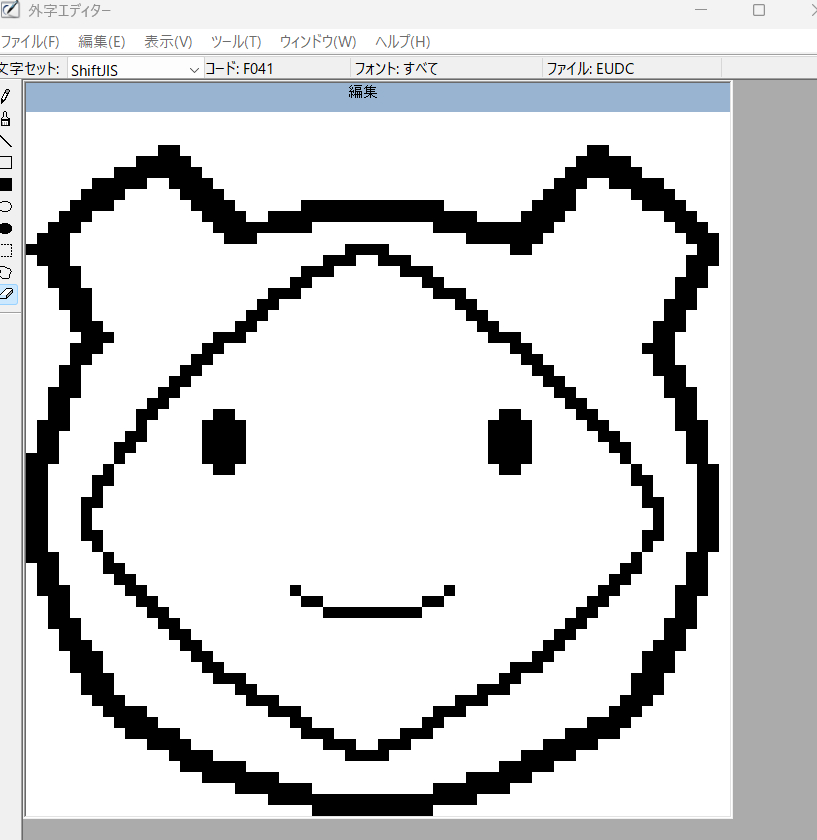Open the 表示(V) menu
This screenshot has width=817, height=840.
168,41
